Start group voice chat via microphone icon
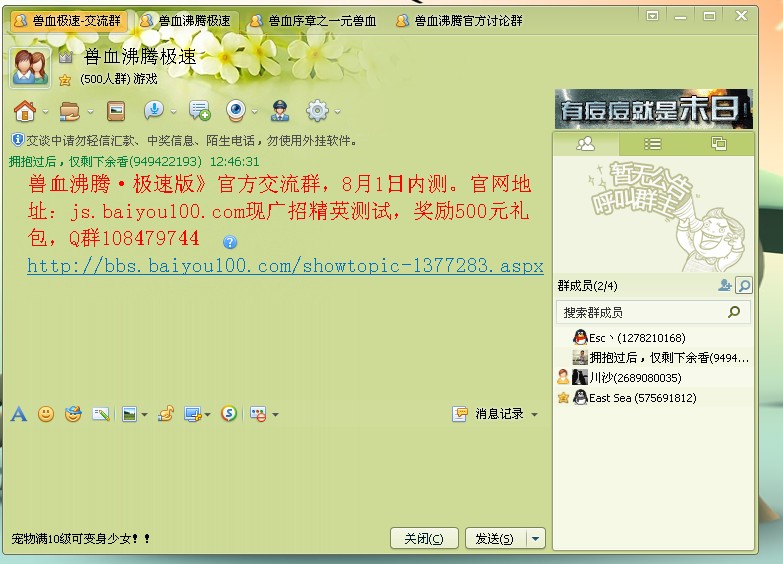Image resolution: width=783 pixels, height=564 pixels. point(154,111)
